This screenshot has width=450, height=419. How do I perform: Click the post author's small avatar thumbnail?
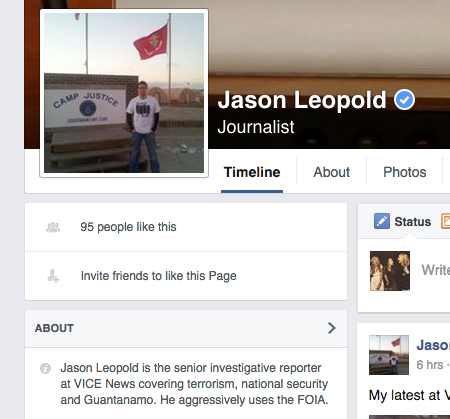tap(389, 355)
